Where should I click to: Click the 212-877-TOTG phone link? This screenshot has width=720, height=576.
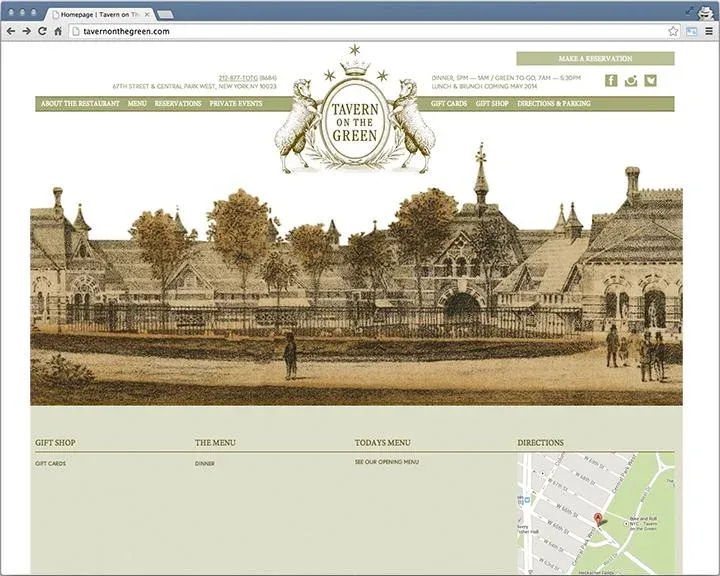click(238, 78)
